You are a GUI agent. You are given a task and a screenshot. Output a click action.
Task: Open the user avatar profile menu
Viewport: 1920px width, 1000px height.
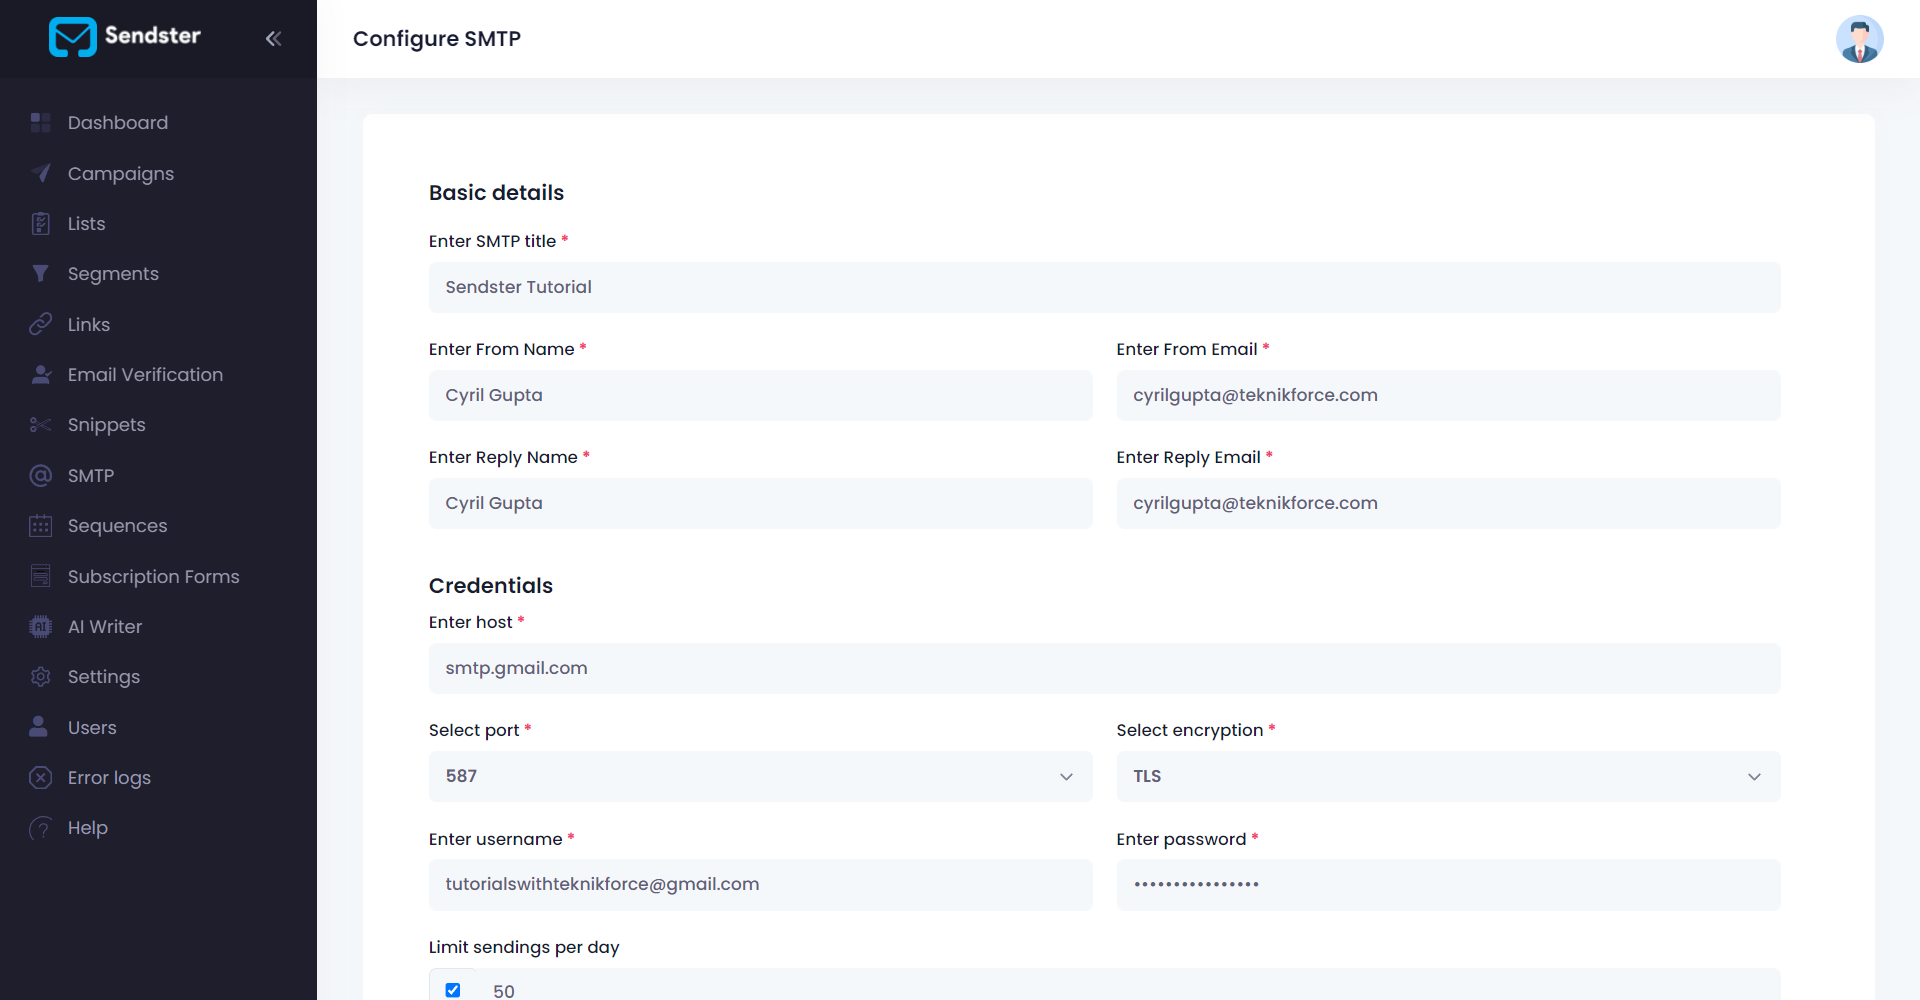[x=1859, y=39]
